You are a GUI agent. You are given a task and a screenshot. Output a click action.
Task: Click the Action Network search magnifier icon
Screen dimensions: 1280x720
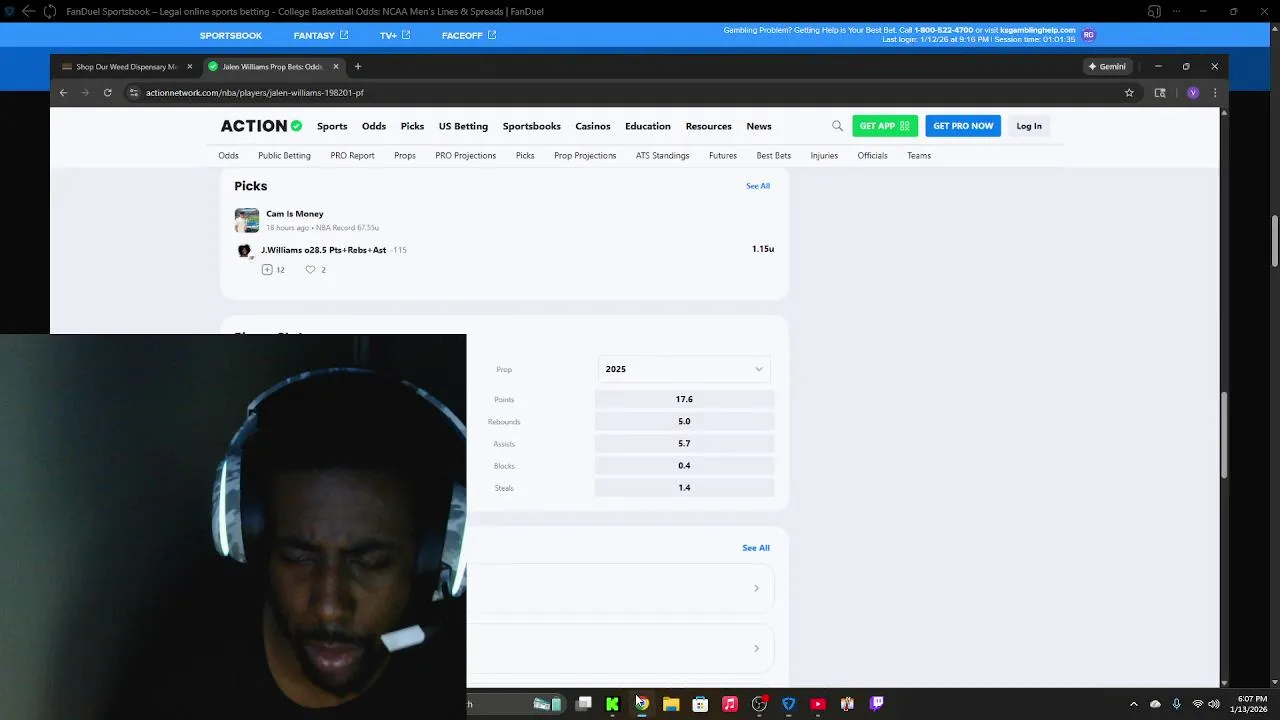[x=837, y=126]
